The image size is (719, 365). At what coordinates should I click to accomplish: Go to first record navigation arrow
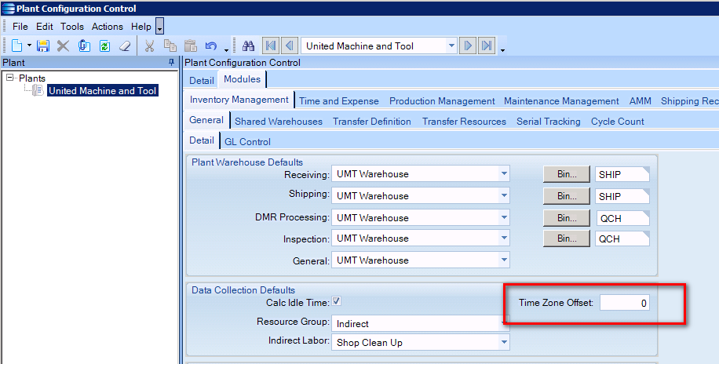[x=271, y=46]
